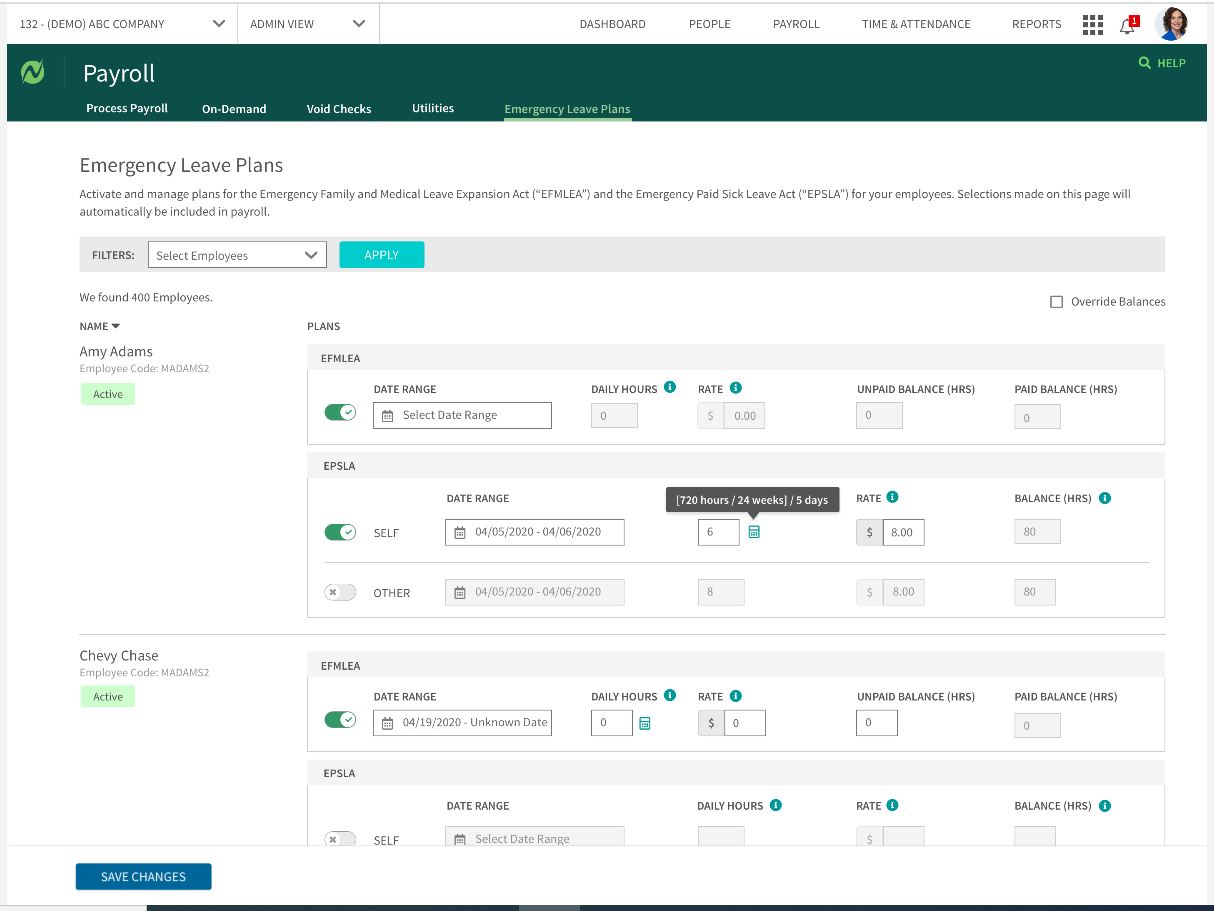Click the company logo icon beside Payroll
Image resolution: width=1214 pixels, height=911 pixels.
(33, 73)
